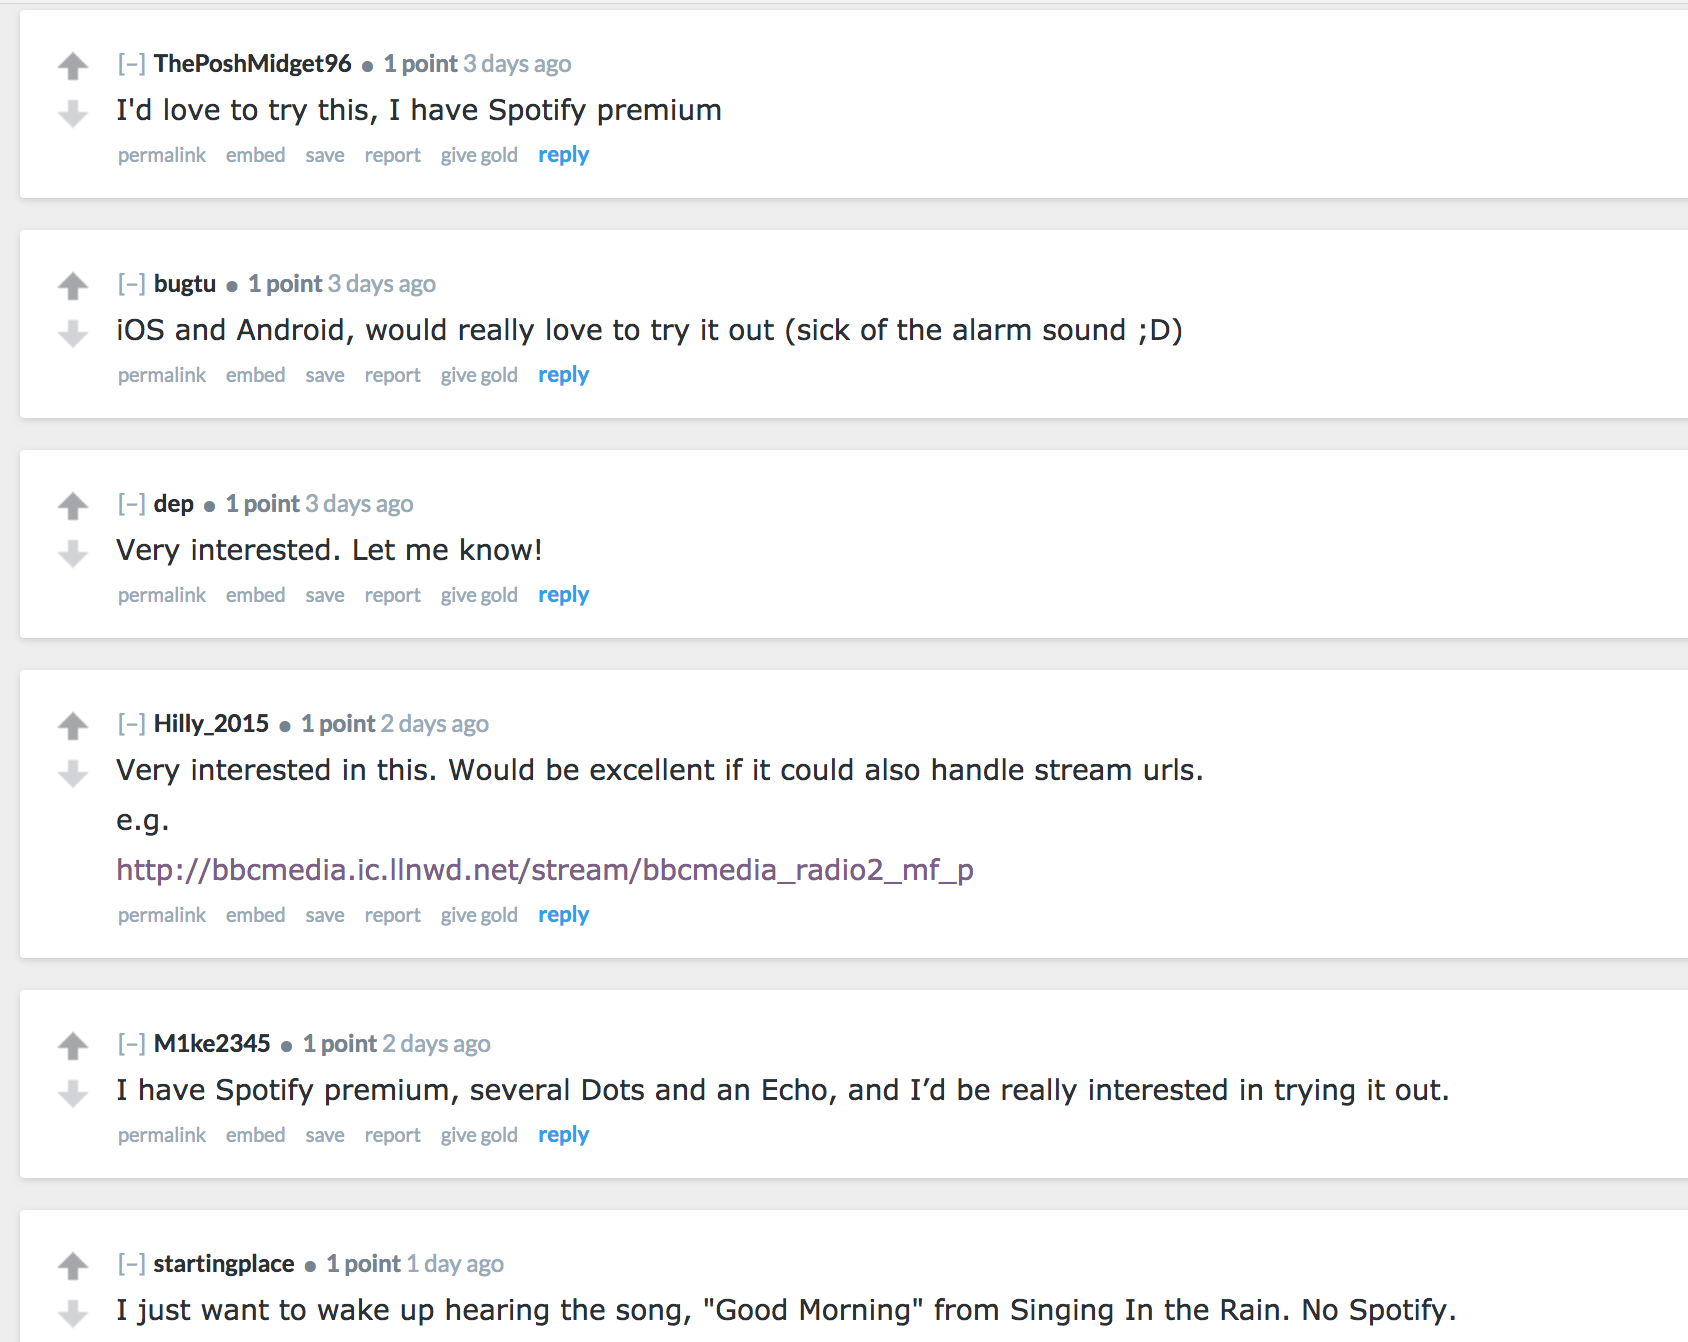Click embed under M1ke2345's comment
1688x1342 pixels.
[255, 1135]
